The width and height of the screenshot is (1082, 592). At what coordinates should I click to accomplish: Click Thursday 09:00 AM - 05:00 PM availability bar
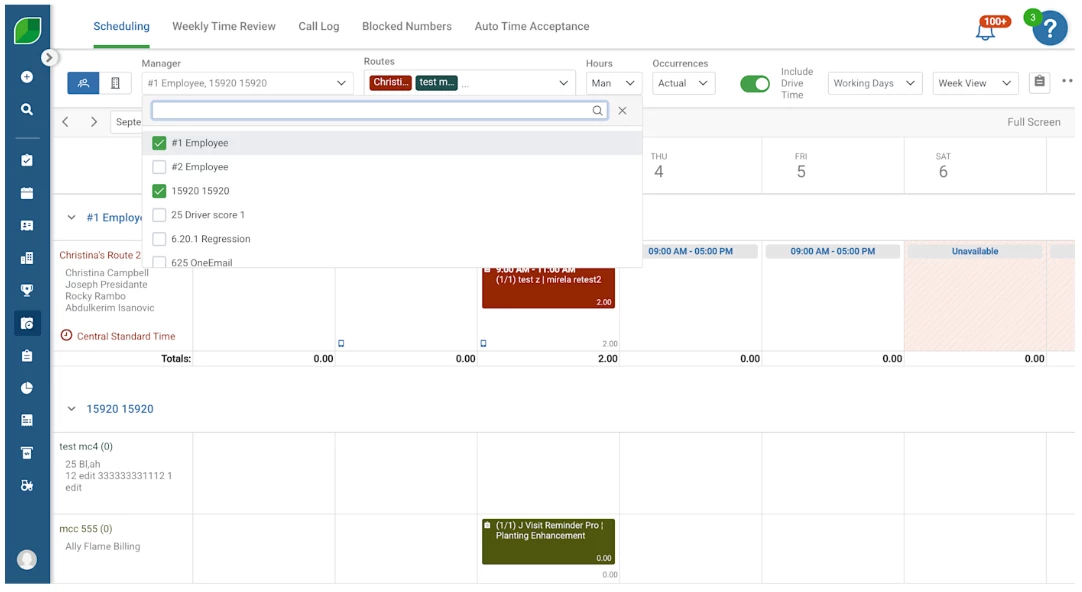pos(691,252)
